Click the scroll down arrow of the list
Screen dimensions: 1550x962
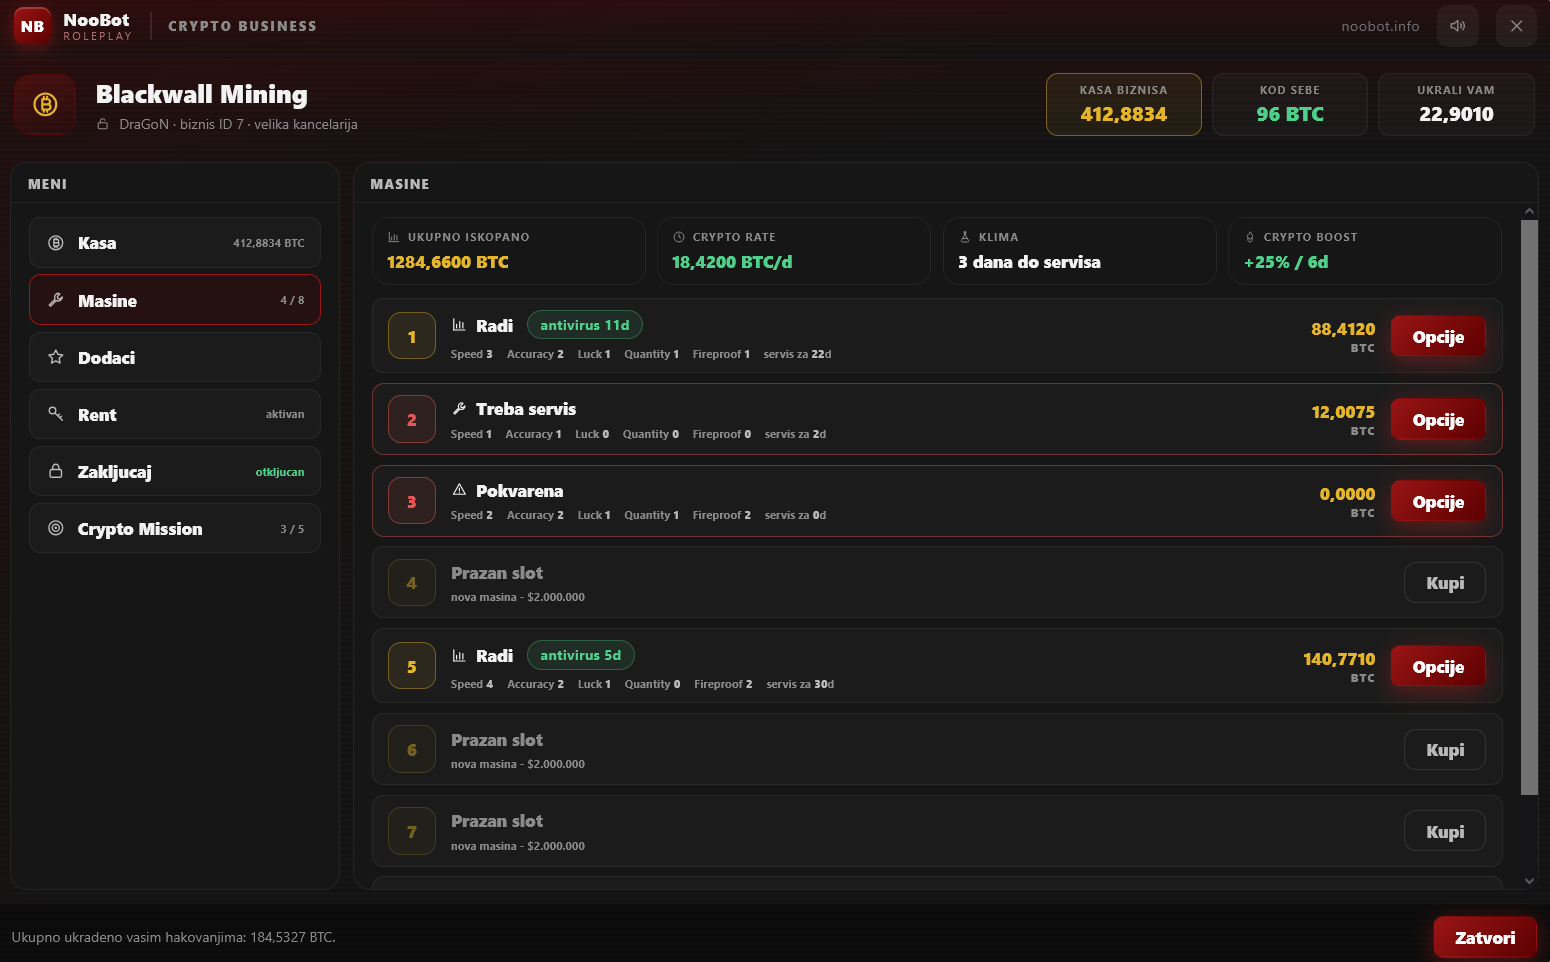coord(1529,881)
